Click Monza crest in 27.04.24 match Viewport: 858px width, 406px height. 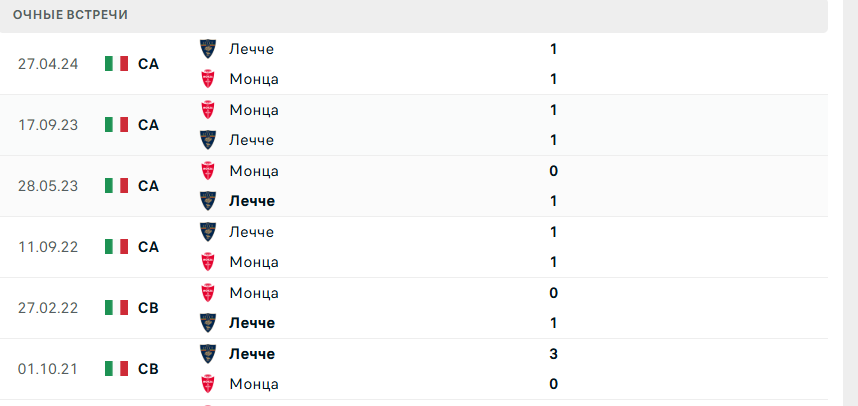click(x=208, y=78)
